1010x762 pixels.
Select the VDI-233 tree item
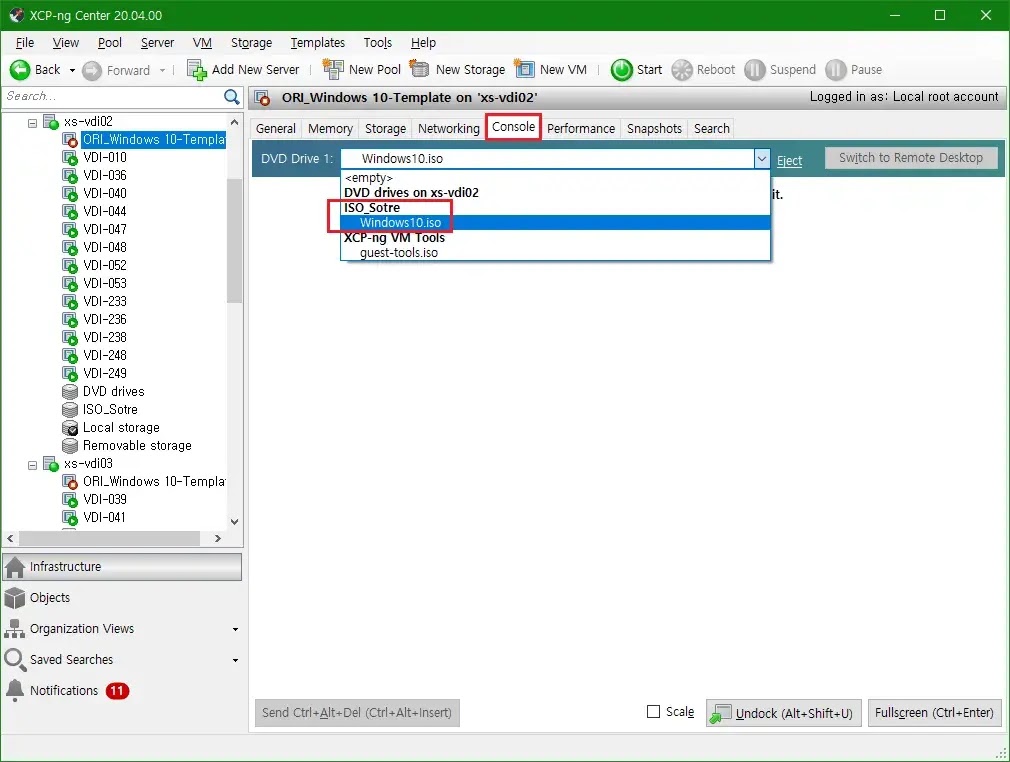tap(104, 301)
